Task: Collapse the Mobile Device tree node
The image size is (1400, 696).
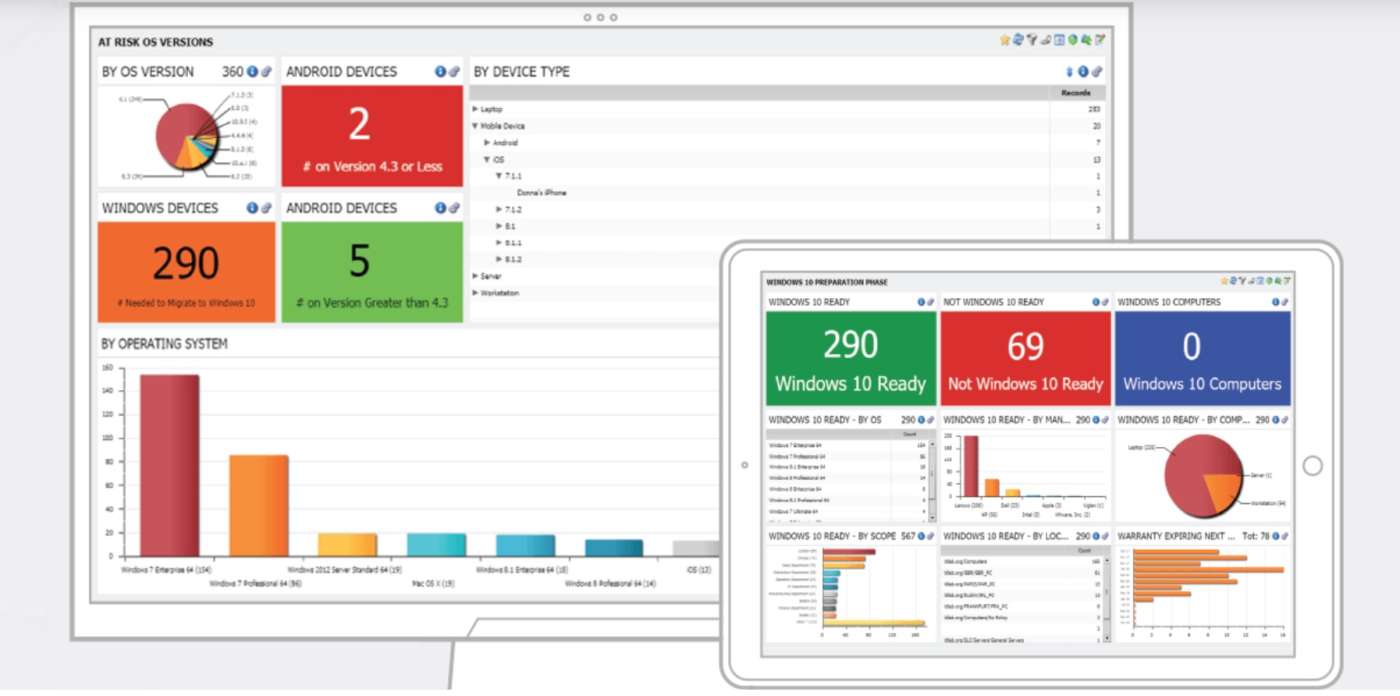Action: [x=476, y=126]
